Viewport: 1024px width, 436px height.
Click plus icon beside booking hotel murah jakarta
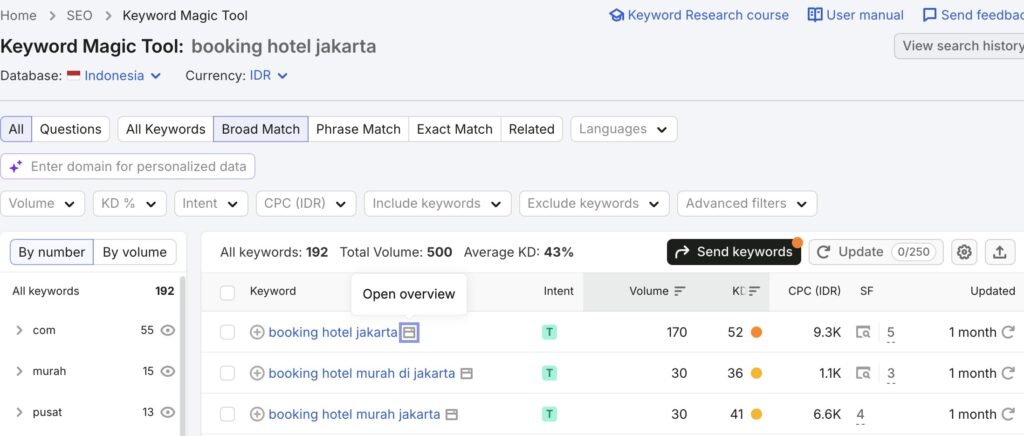tap(257, 414)
